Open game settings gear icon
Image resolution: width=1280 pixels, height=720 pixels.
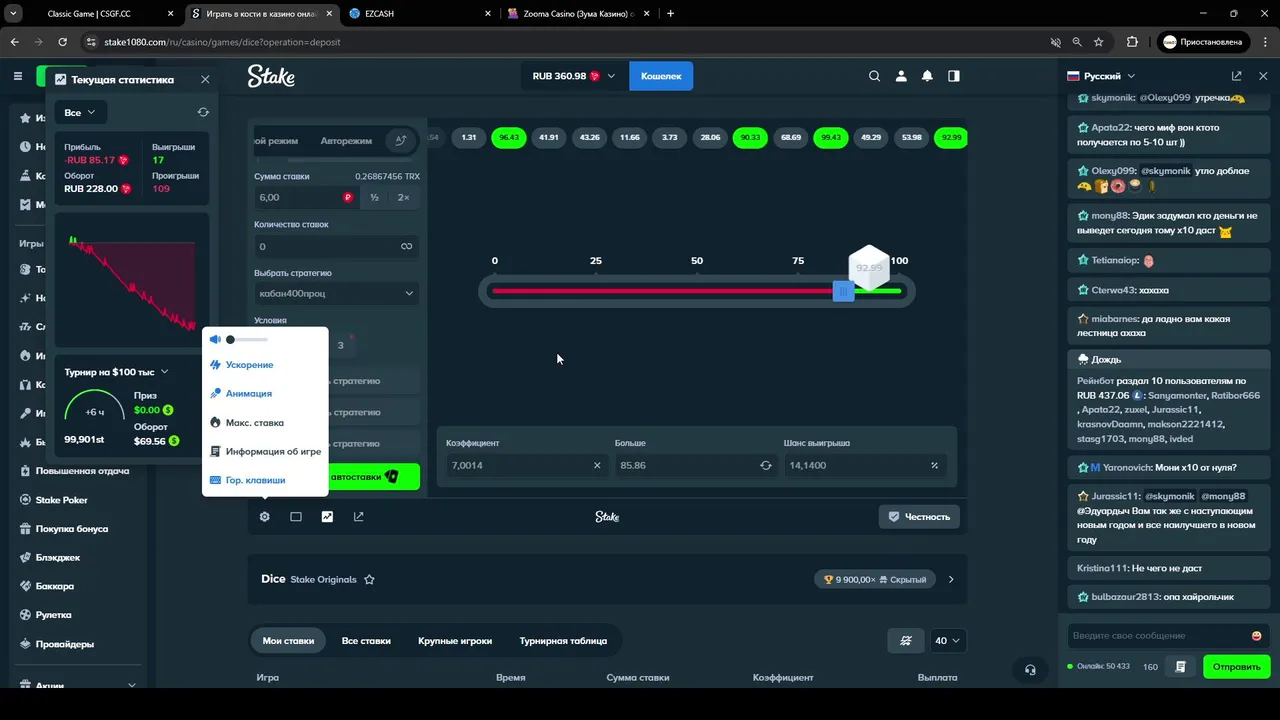click(x=264, y=517)
